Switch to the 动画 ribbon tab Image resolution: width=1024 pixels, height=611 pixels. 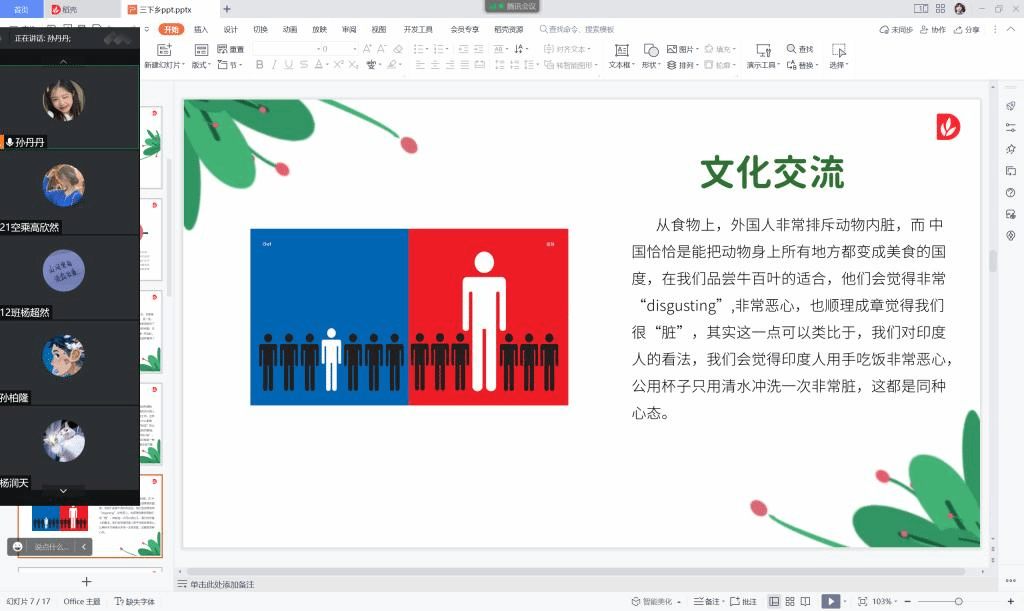pos(290,29)
